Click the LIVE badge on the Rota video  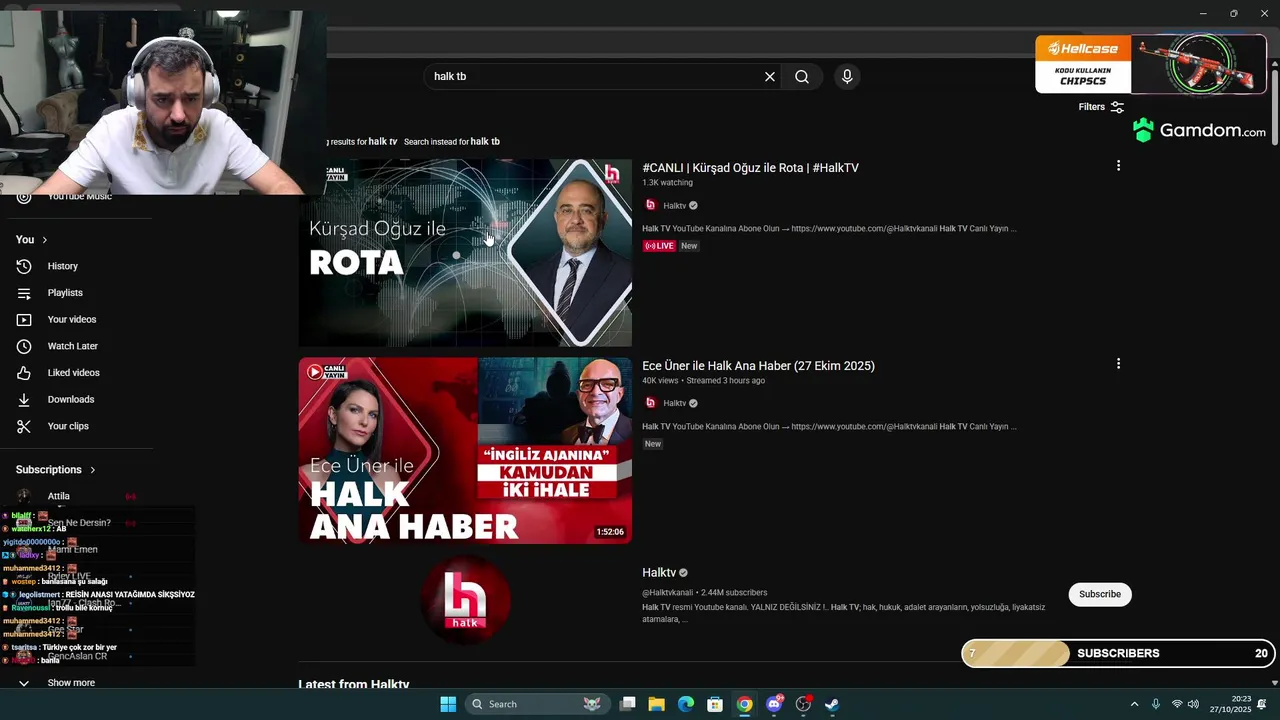[659, 246]
